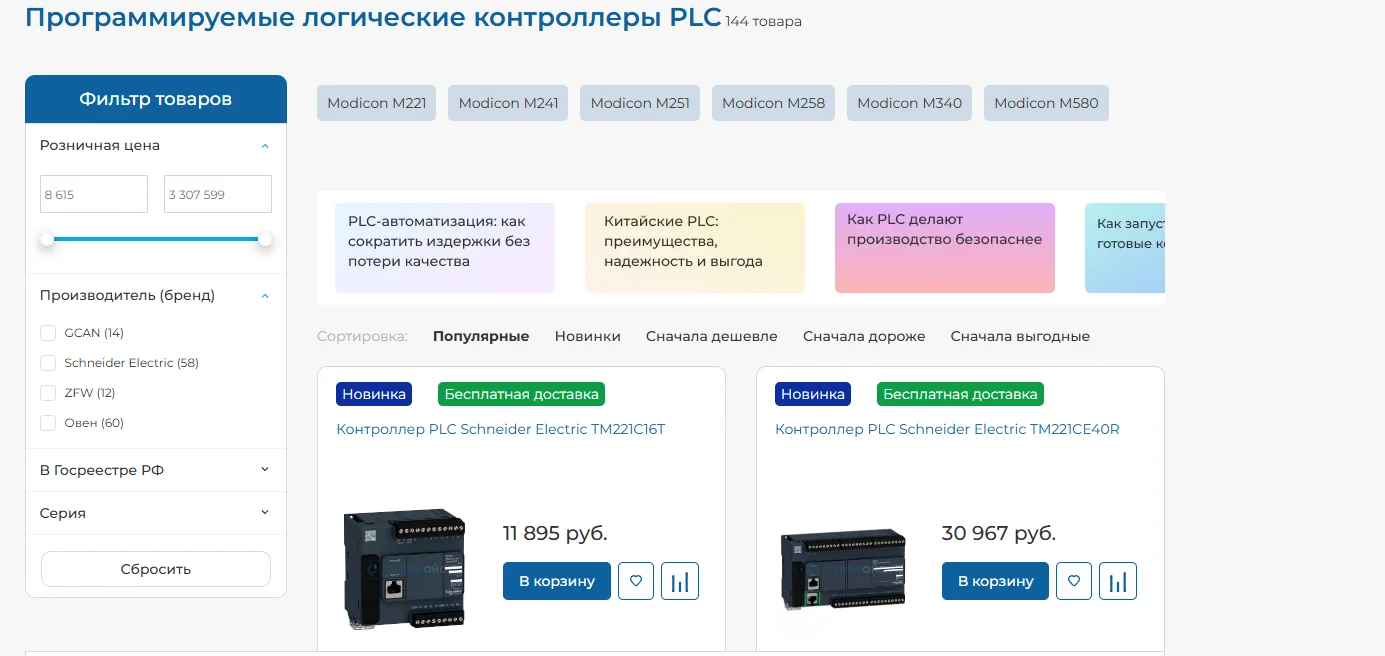Viewport: 1385px width, 656px height.
Task: Enable the ZFW (12) filter checkbox
Action: [x=48, y=393]
